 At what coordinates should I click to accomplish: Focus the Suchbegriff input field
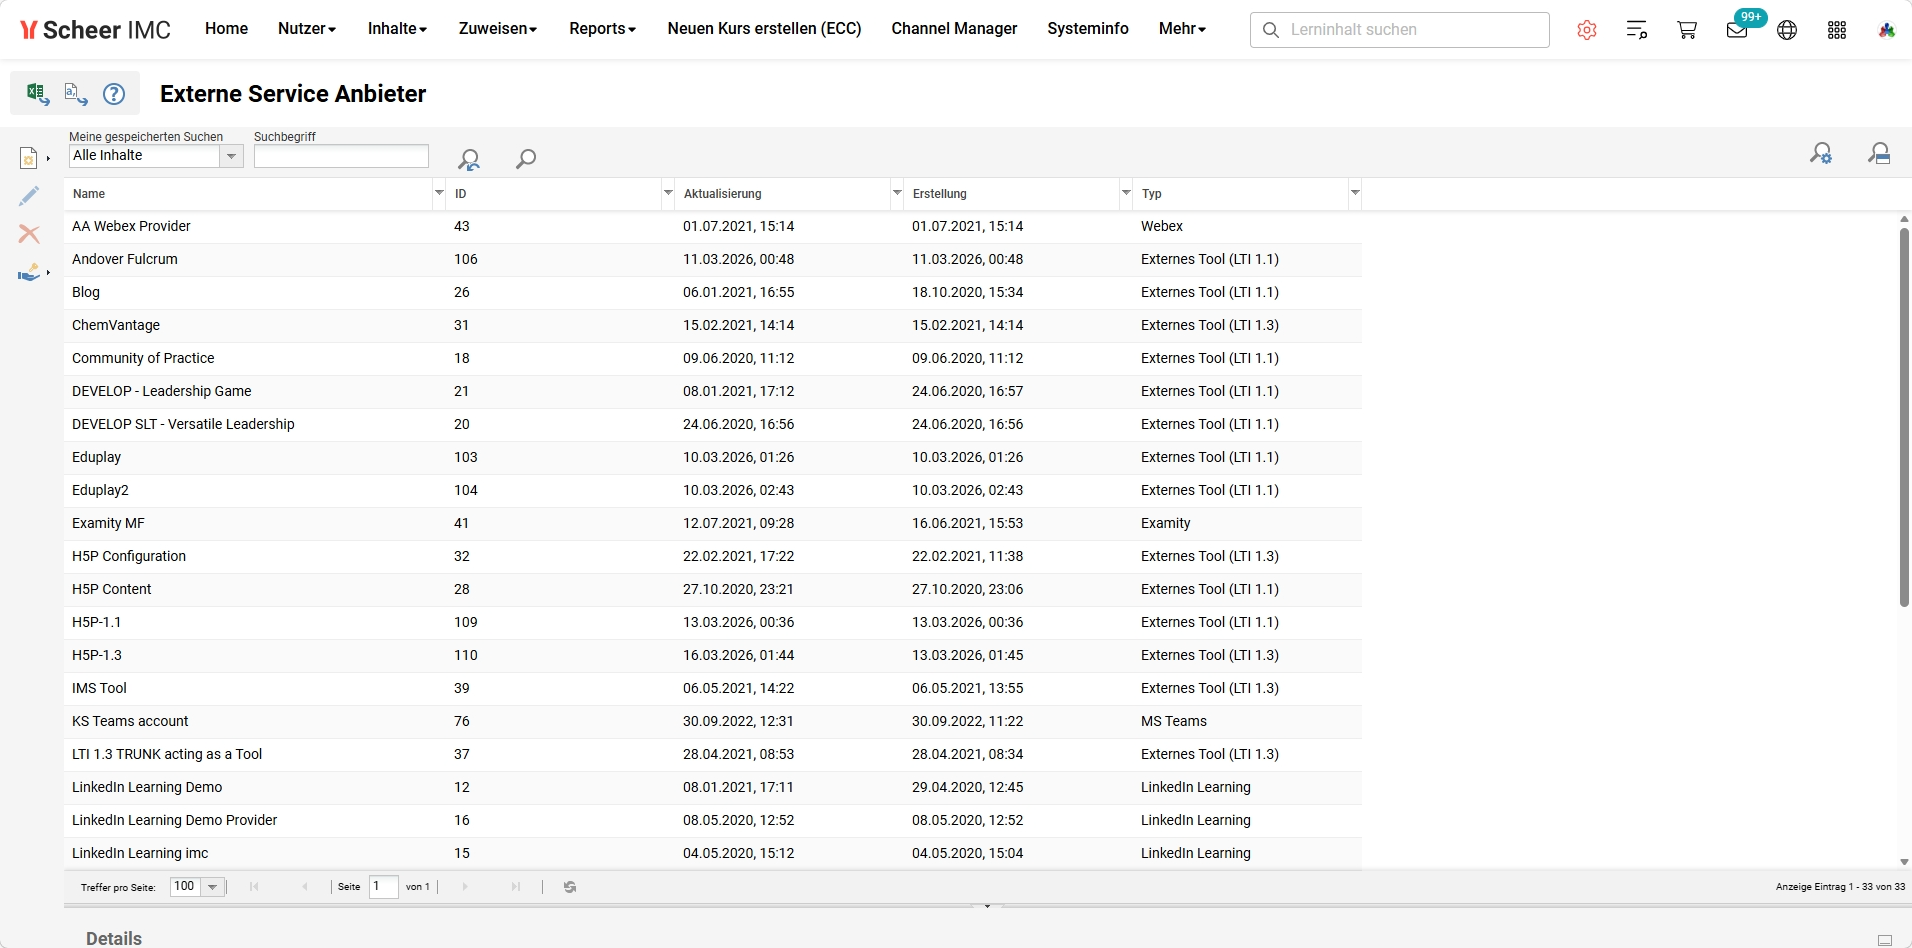341,156
